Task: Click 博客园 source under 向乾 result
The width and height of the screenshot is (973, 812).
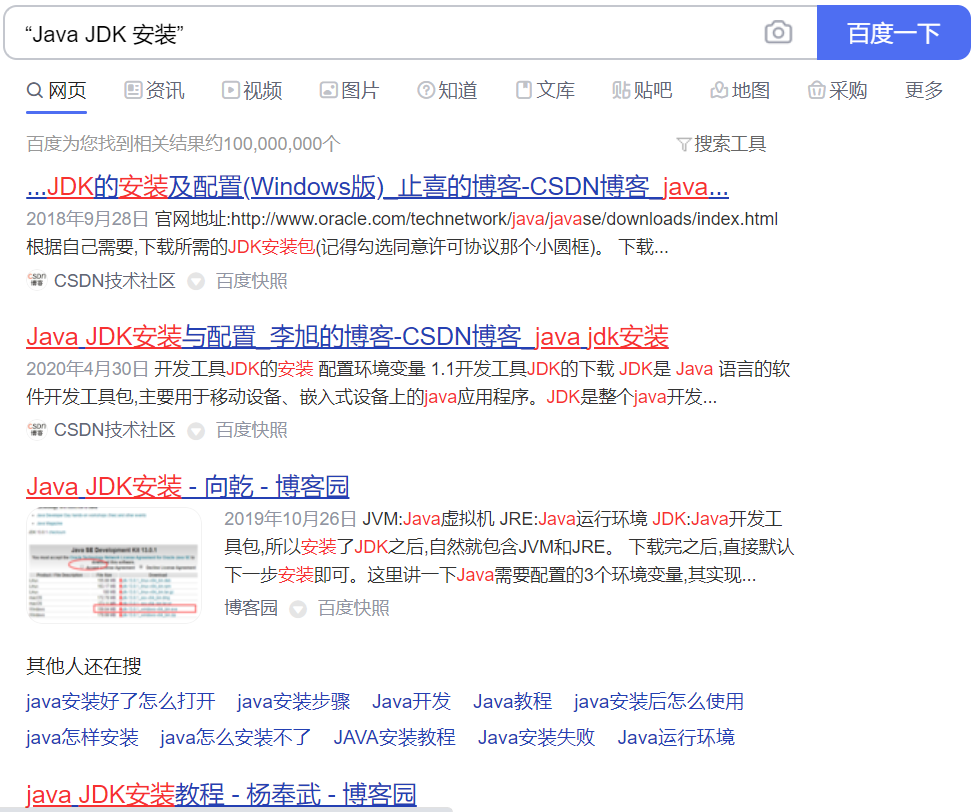Action: click(251, 608)
